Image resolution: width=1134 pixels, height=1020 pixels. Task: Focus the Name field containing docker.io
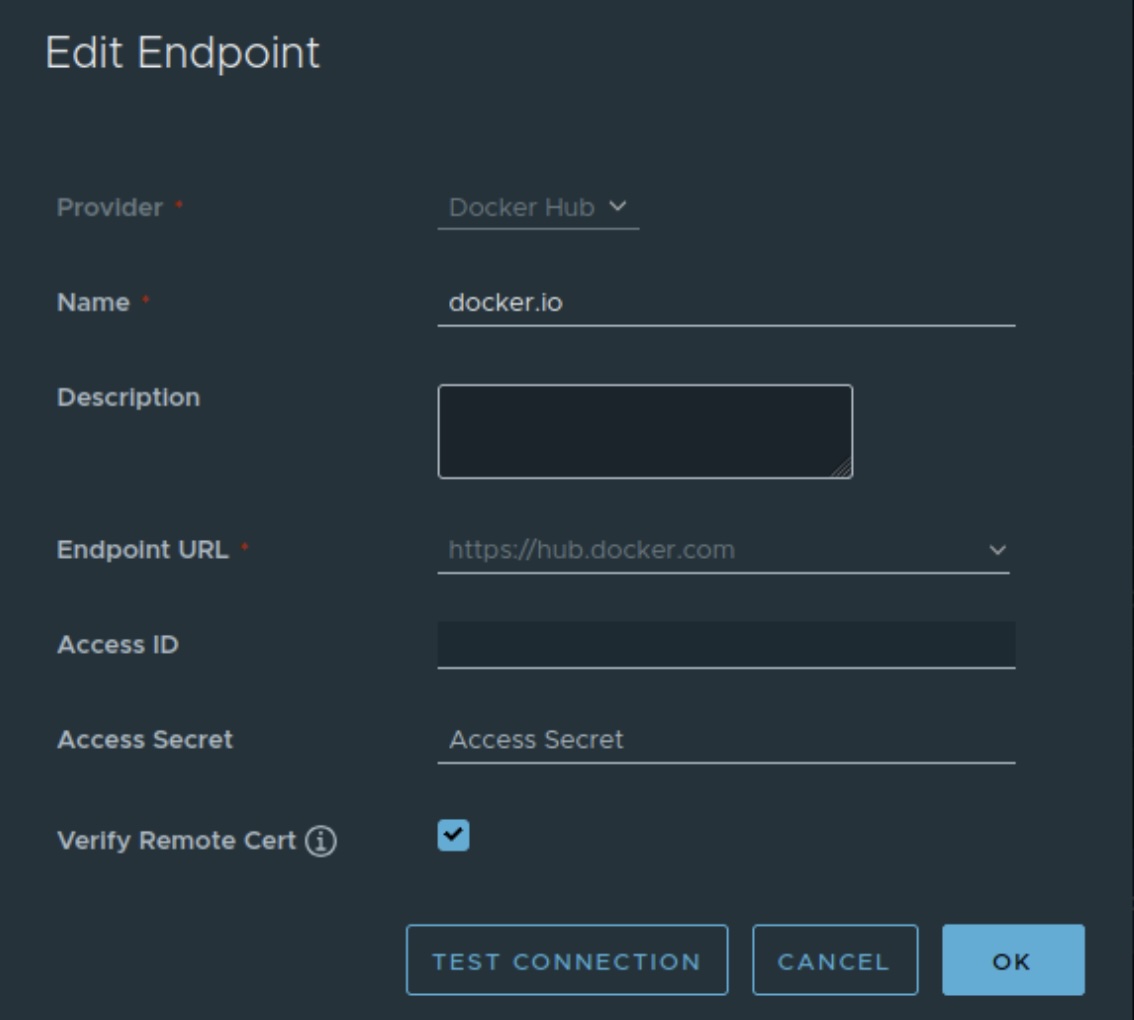pos(725,303)
